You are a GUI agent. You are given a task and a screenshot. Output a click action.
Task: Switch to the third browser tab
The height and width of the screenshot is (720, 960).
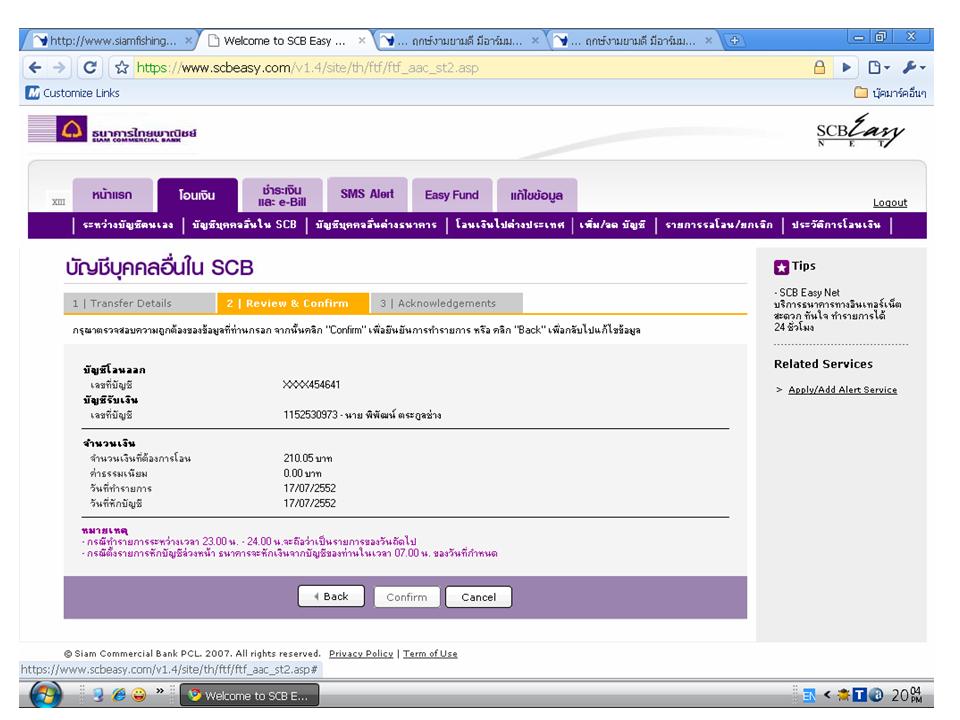click(457, 40)
